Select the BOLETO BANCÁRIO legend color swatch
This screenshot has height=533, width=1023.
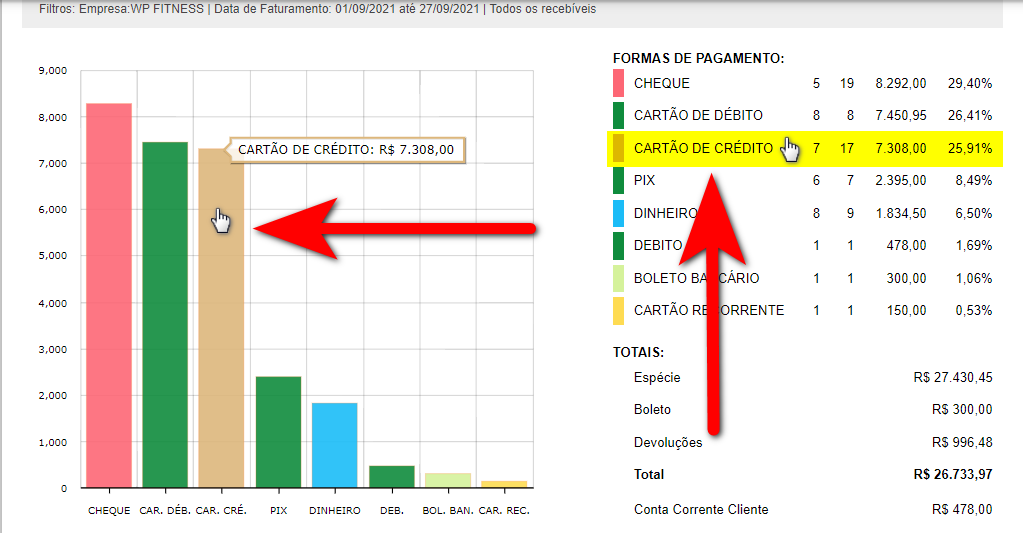tap(618, 278)
